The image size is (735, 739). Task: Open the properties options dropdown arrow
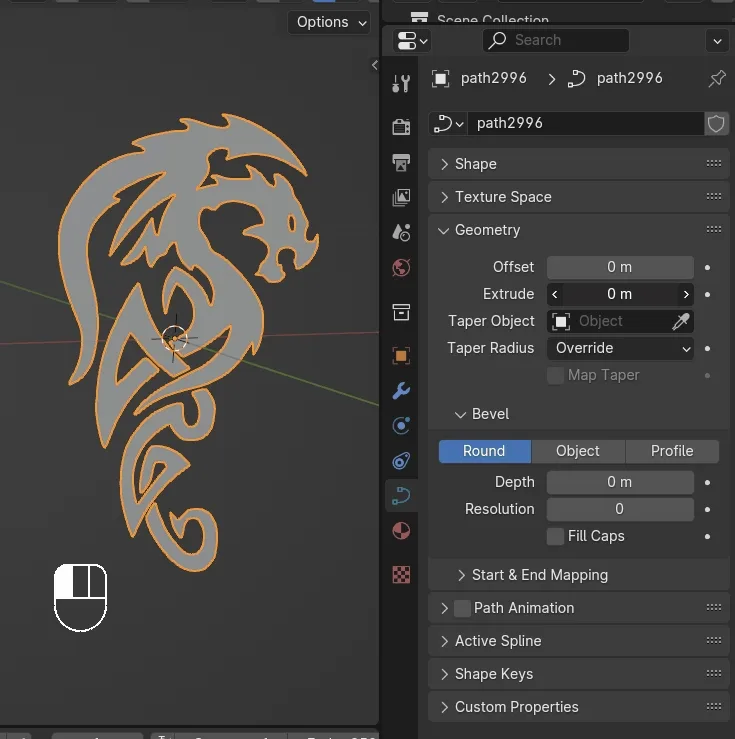717,41
